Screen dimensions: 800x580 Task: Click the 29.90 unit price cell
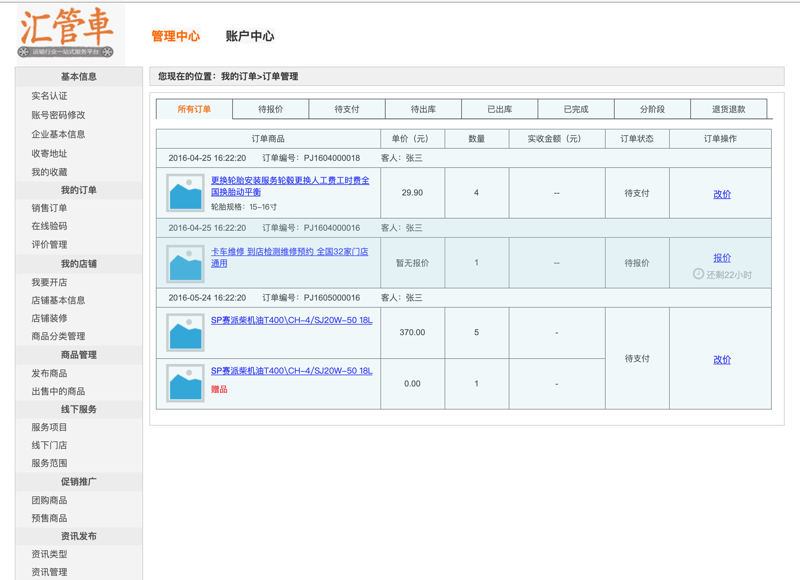(412, 193)
